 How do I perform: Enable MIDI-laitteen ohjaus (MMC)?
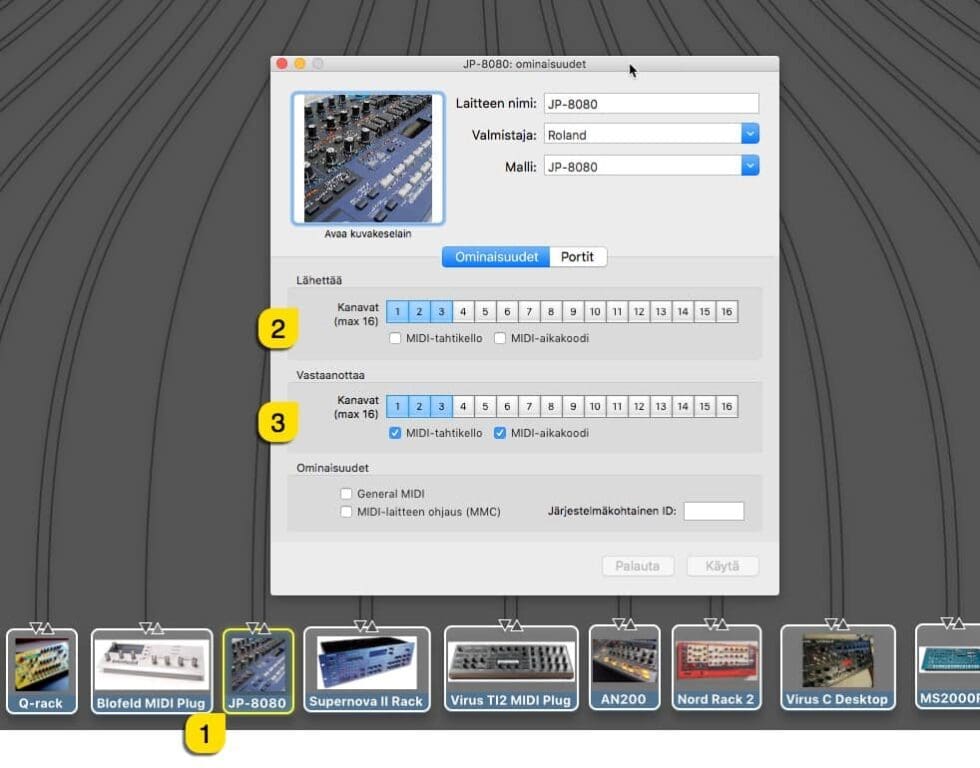click(346, 511)
